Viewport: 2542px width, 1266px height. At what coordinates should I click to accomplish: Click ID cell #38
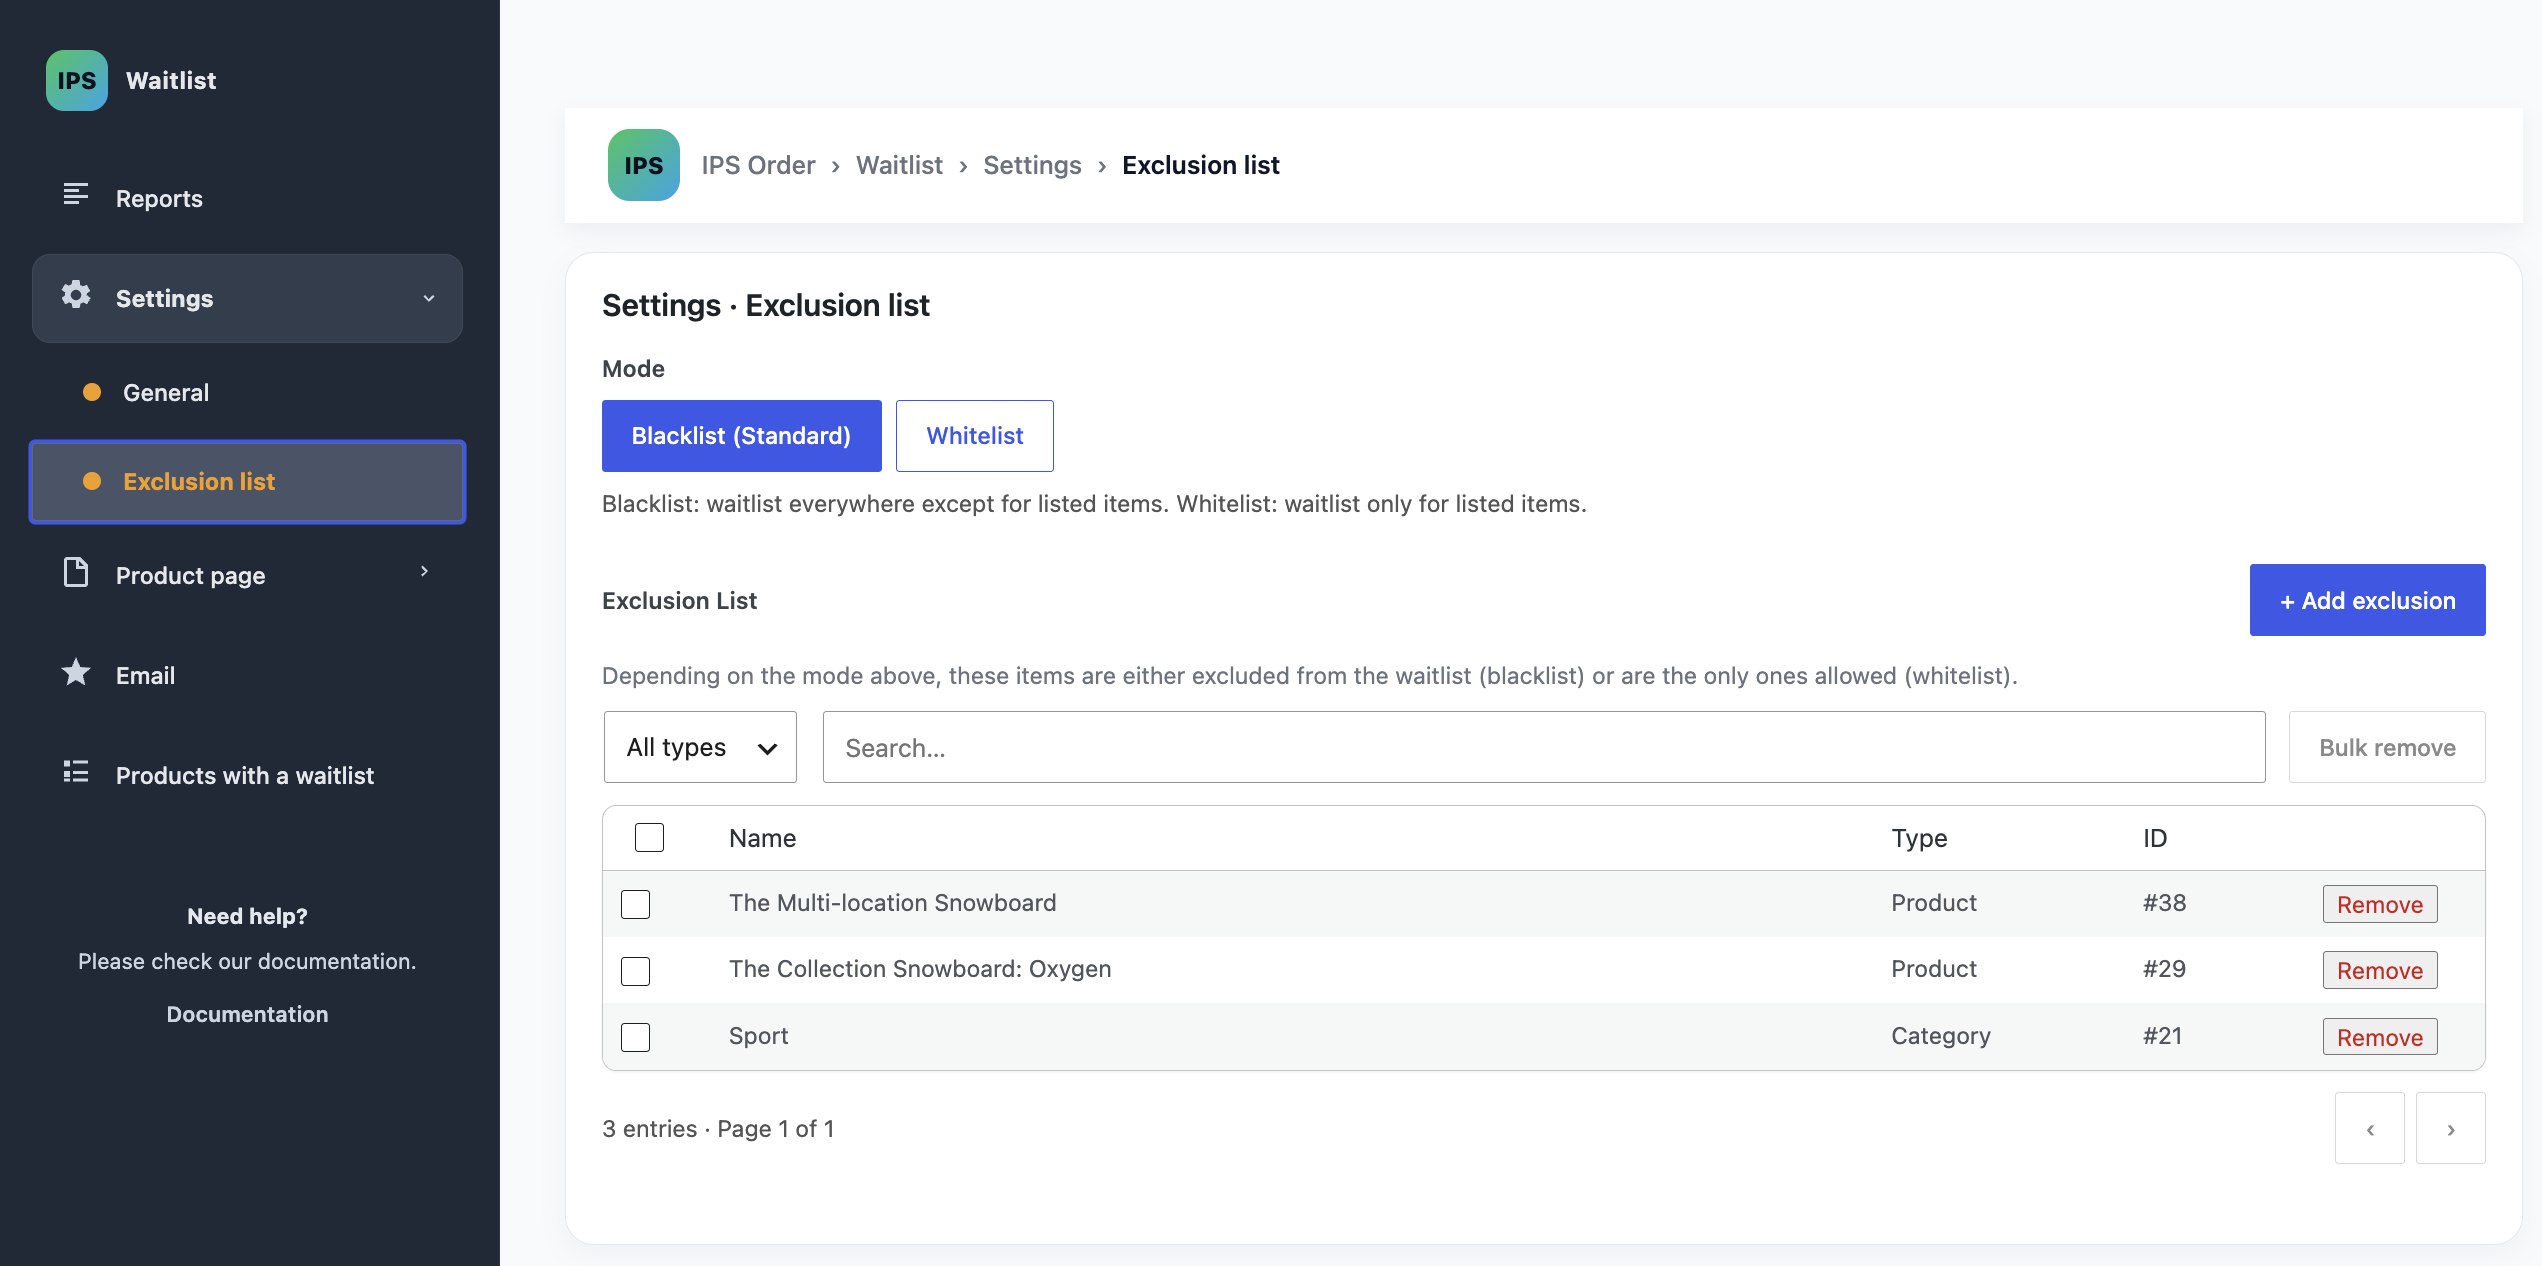(2164, 903)
